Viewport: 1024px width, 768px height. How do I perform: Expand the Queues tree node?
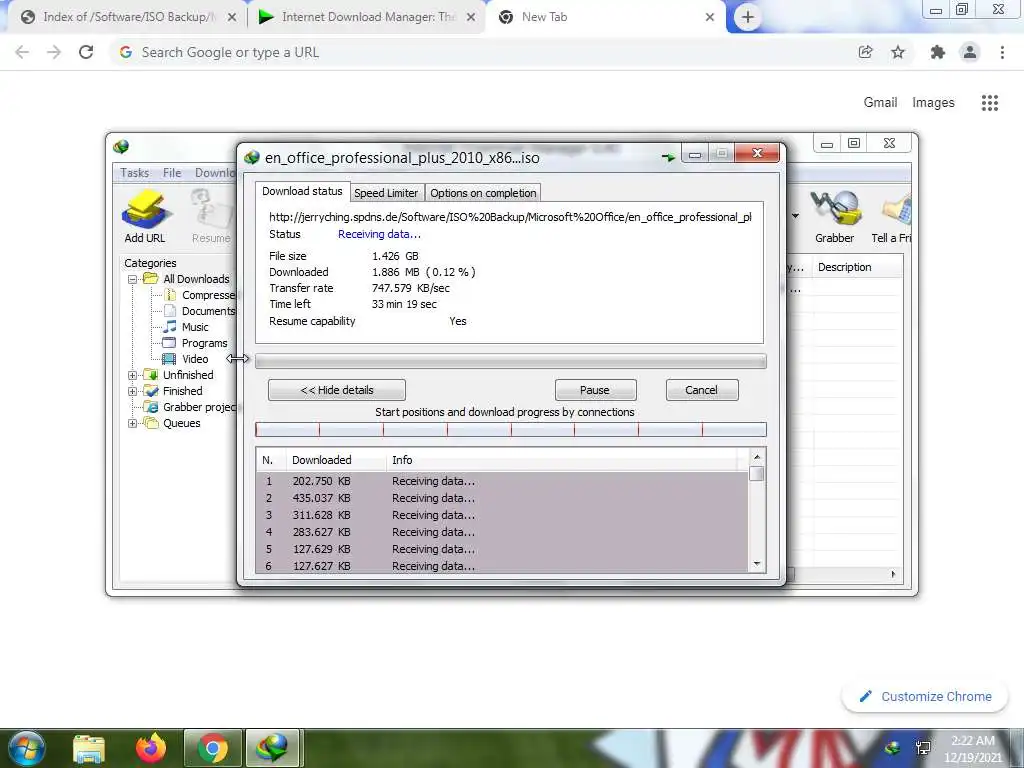pyautogui.click(x=133, y=423)
